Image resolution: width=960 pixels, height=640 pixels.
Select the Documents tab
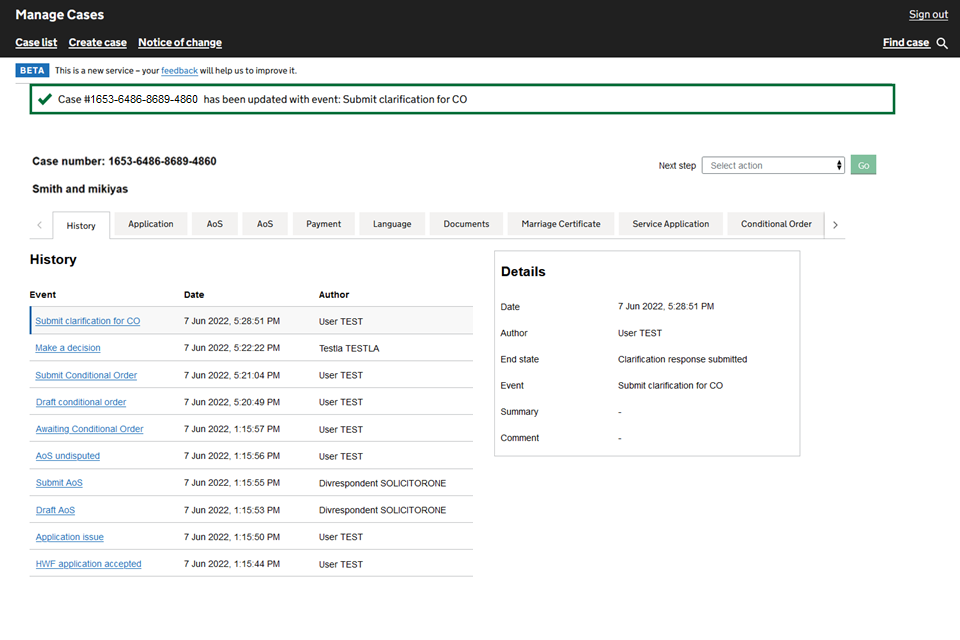[466, 224]
